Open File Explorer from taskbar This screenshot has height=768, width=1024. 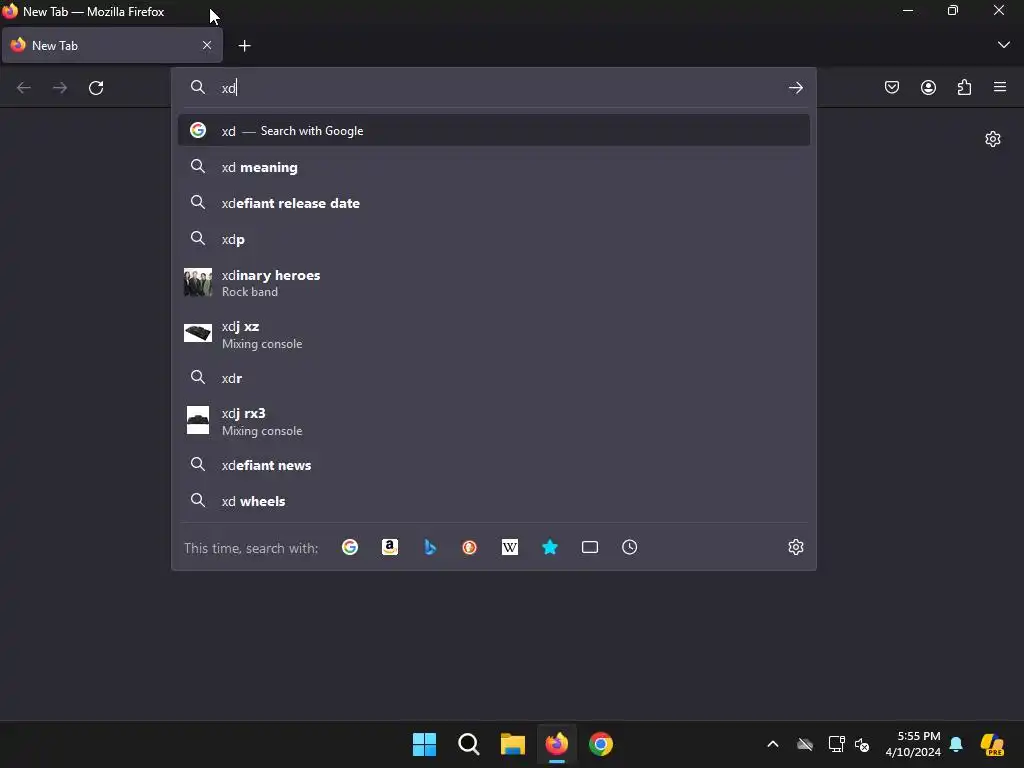[513, 744]
